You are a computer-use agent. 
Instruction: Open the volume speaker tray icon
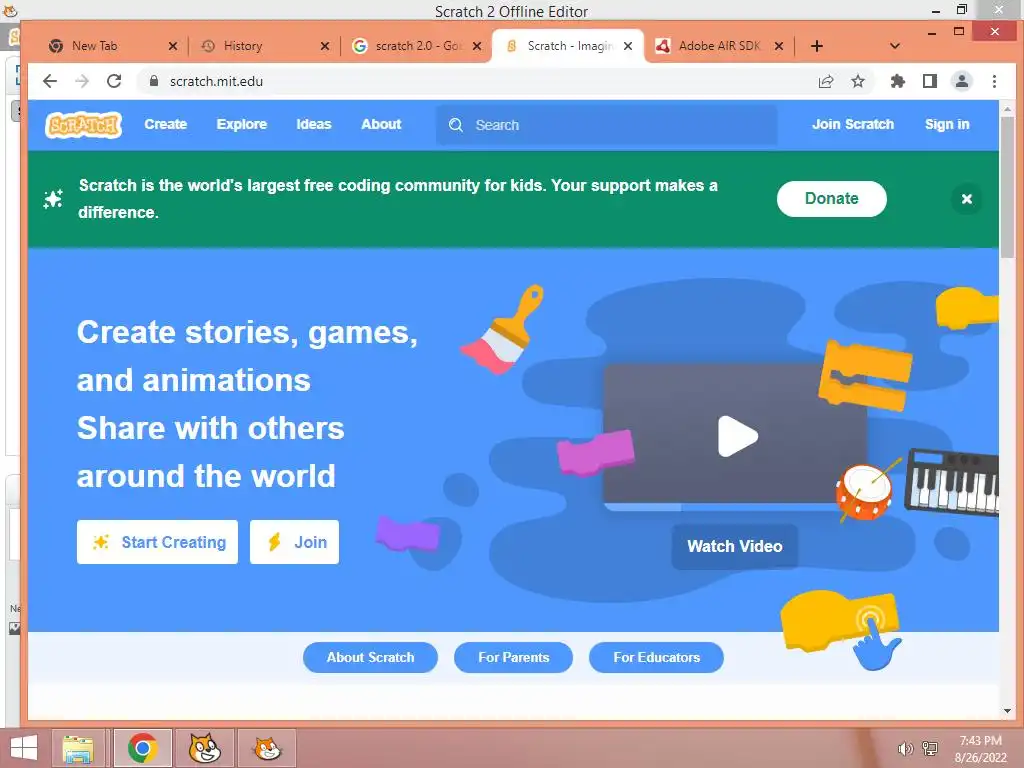point(905,749)
